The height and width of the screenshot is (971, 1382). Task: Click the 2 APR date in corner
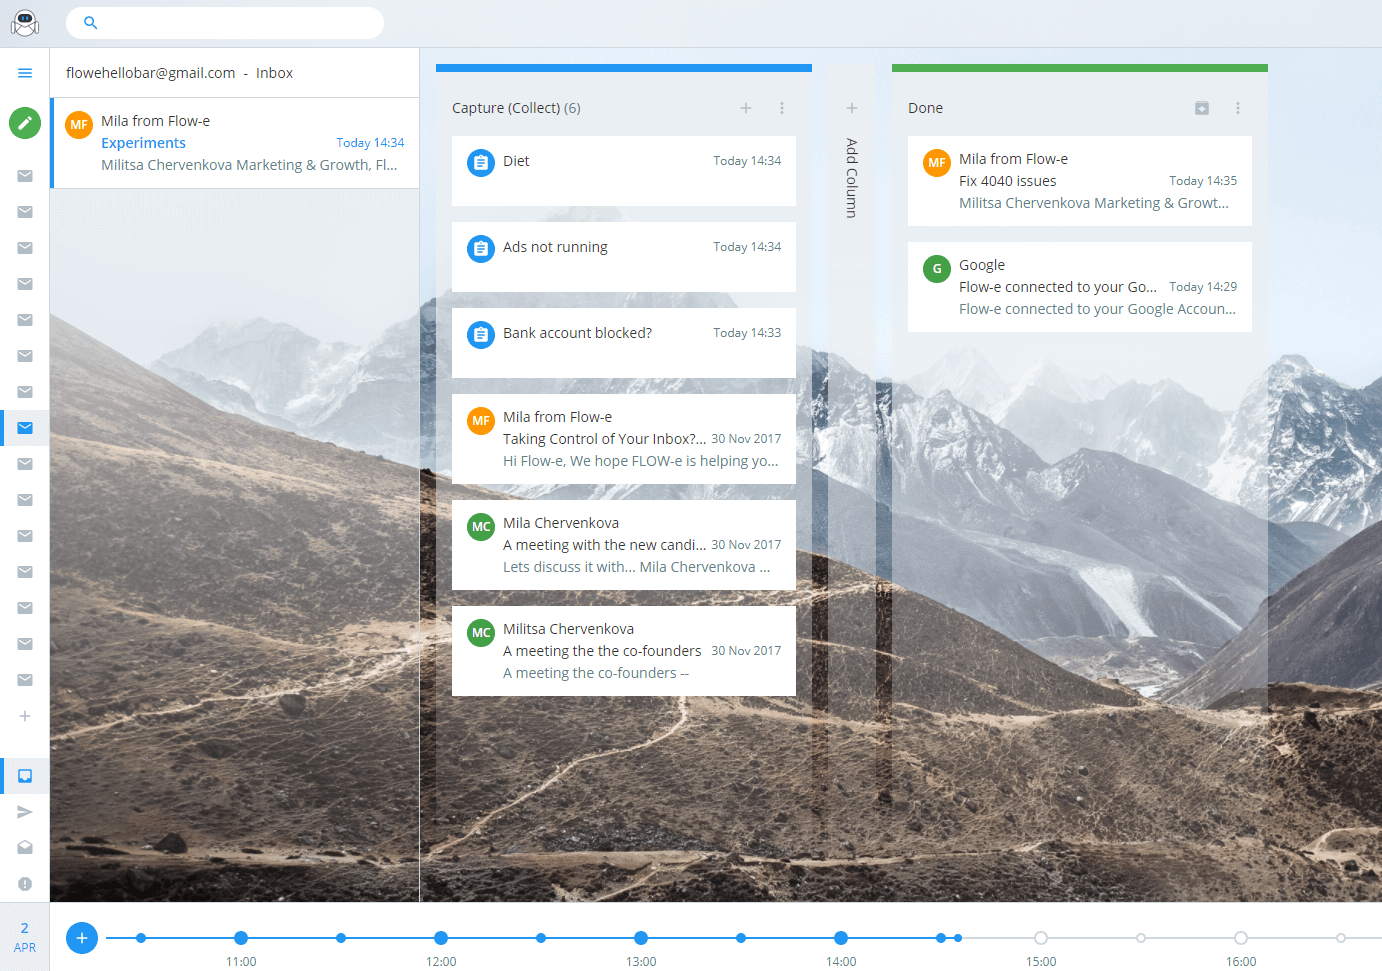coord(25,937)
